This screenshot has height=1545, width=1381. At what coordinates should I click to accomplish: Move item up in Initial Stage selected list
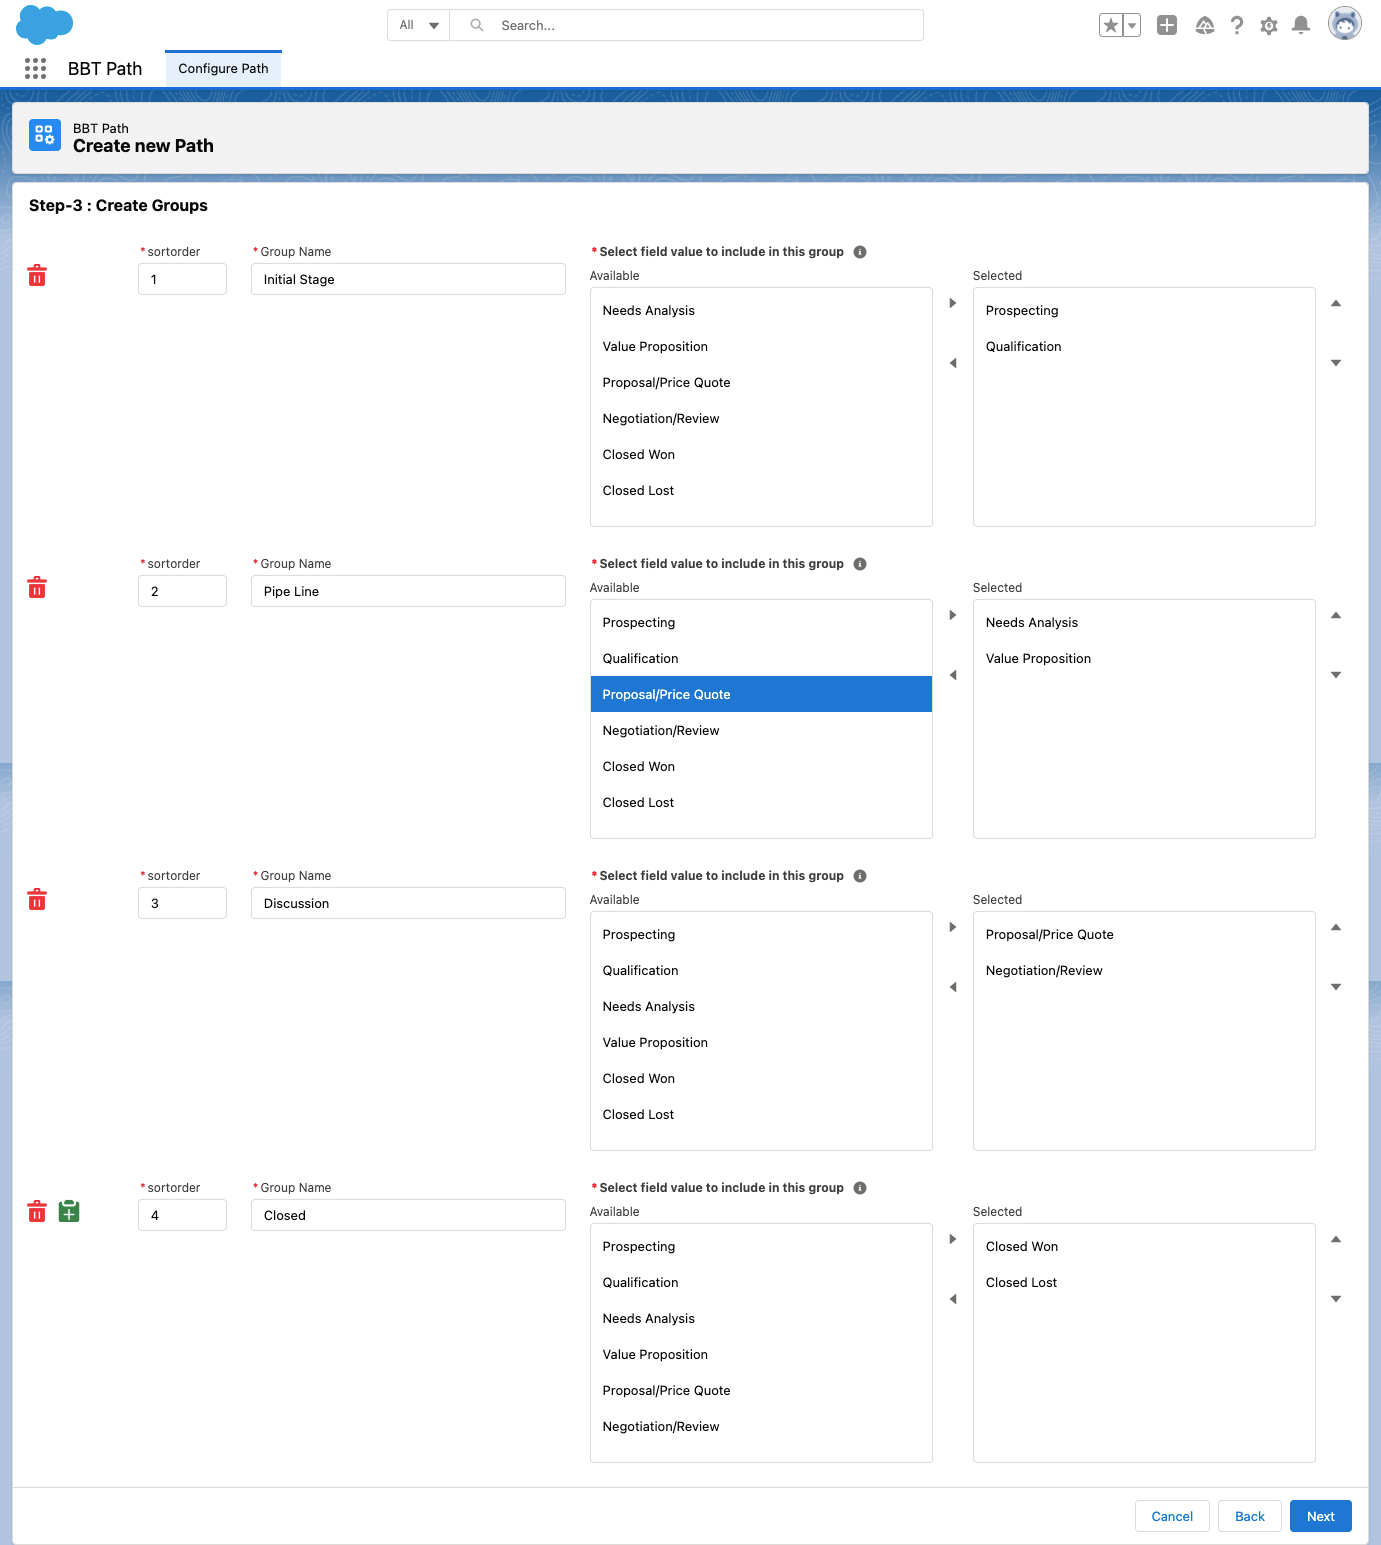(x=1336, y=303)
